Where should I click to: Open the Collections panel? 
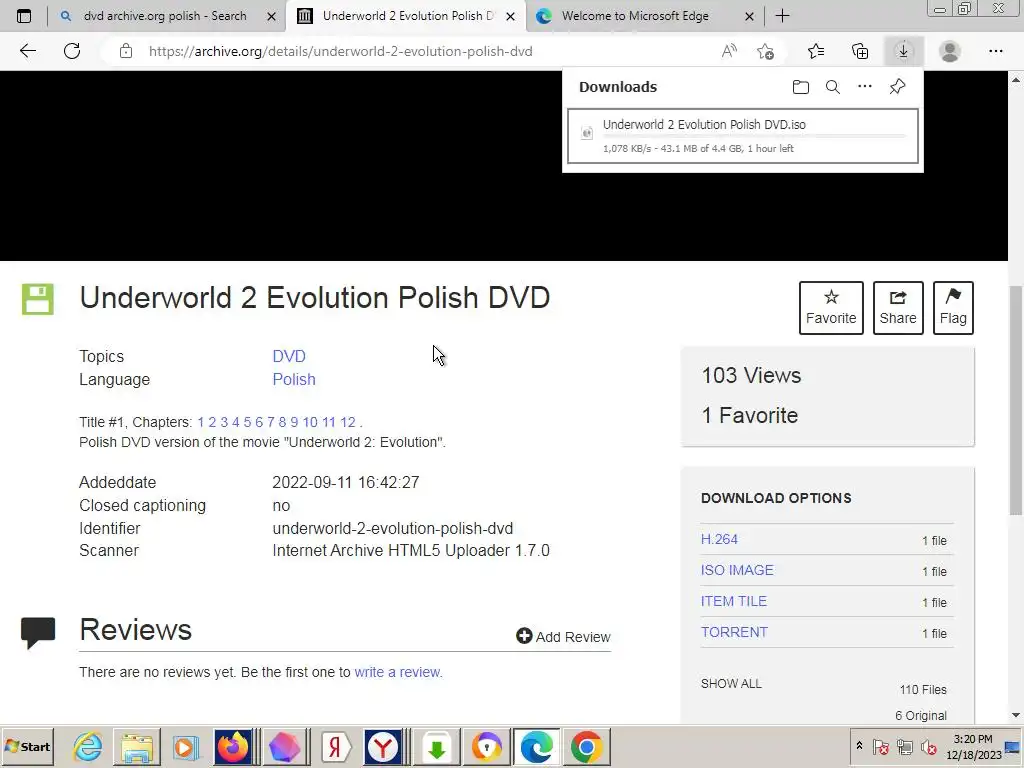[x=860, y=51]
